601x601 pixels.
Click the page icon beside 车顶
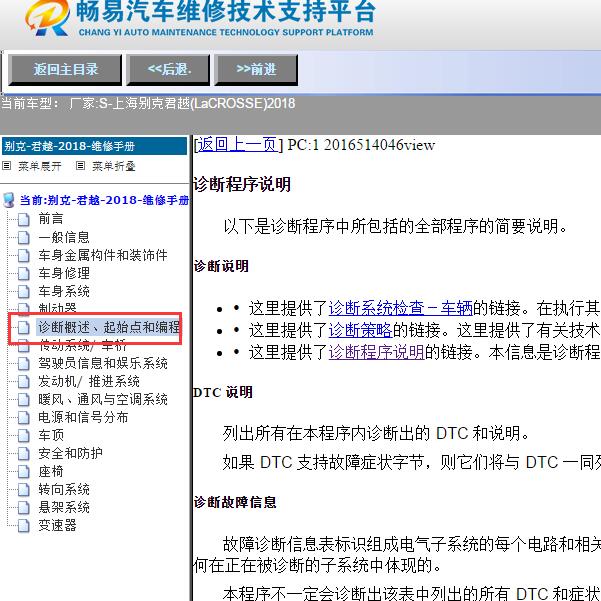[24, 436]
